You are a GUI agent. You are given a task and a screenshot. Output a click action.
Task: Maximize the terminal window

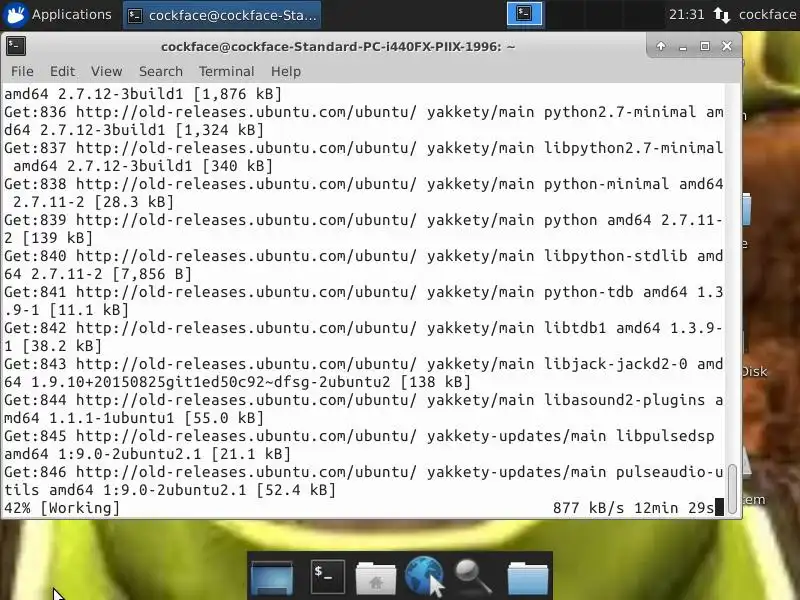(705, 46)
